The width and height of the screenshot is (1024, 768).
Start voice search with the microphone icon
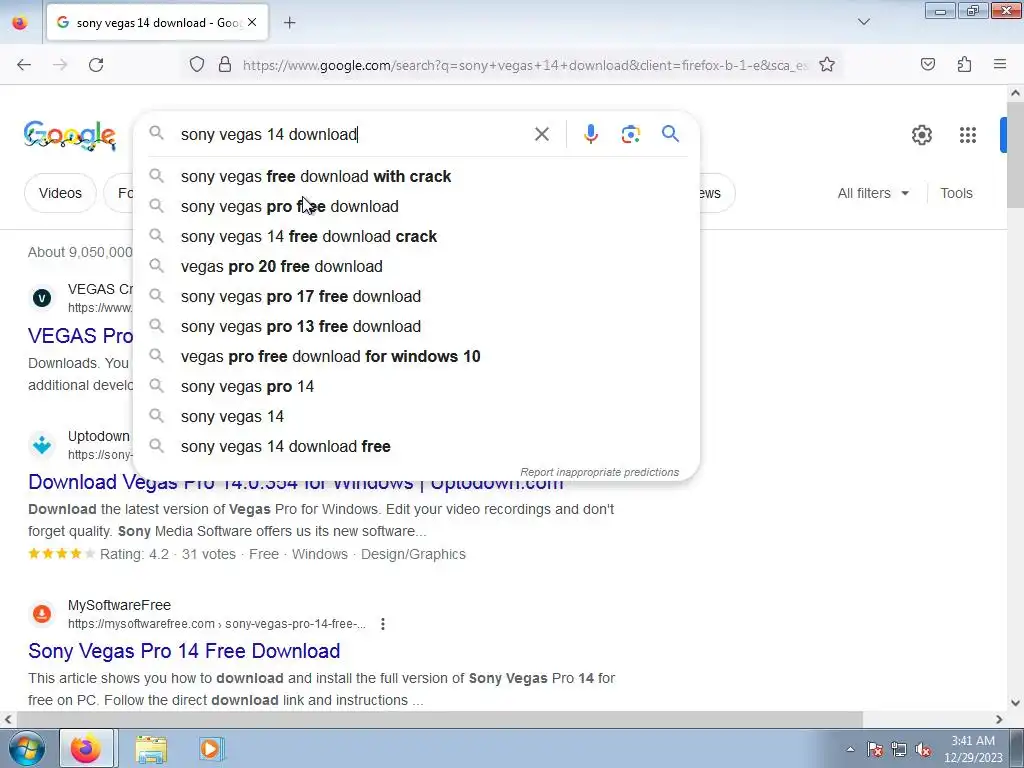tap(590, 134)
